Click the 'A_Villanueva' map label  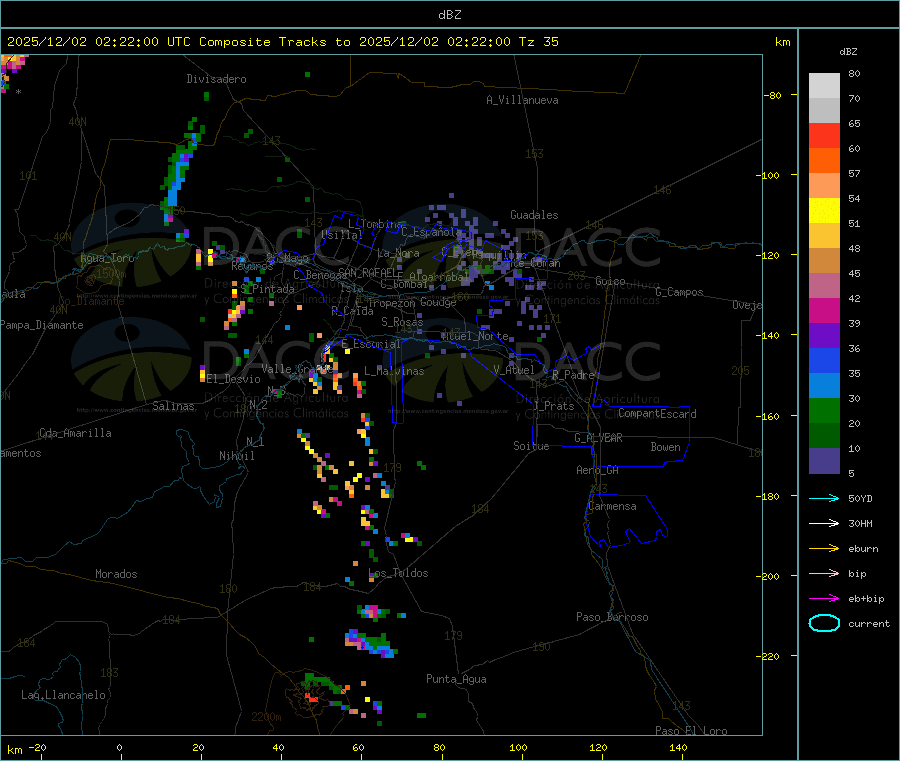(x=522, y=100)
